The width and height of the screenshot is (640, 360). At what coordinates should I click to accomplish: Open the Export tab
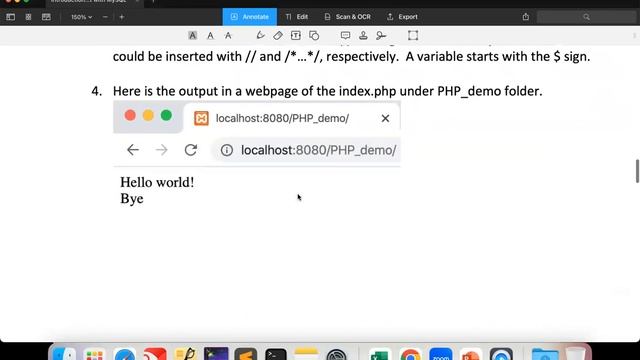pos(402,17)
